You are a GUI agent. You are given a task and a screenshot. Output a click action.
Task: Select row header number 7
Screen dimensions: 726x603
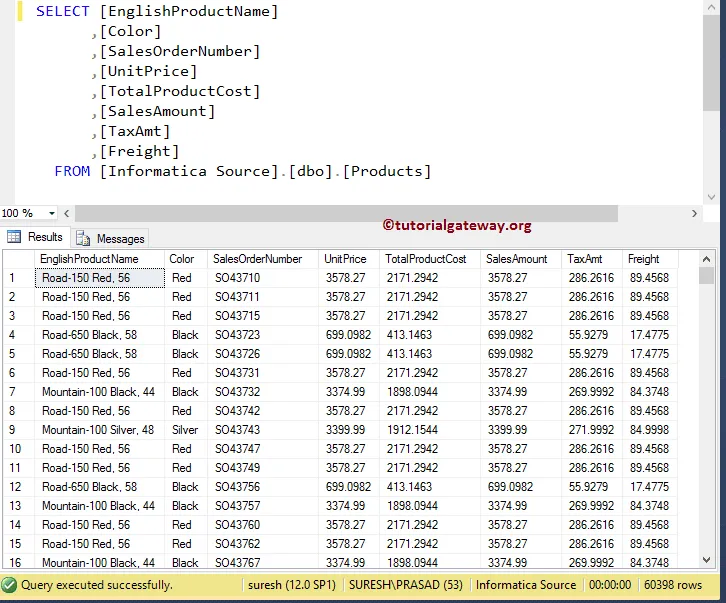pyautogui.click(x=19, y=392)
